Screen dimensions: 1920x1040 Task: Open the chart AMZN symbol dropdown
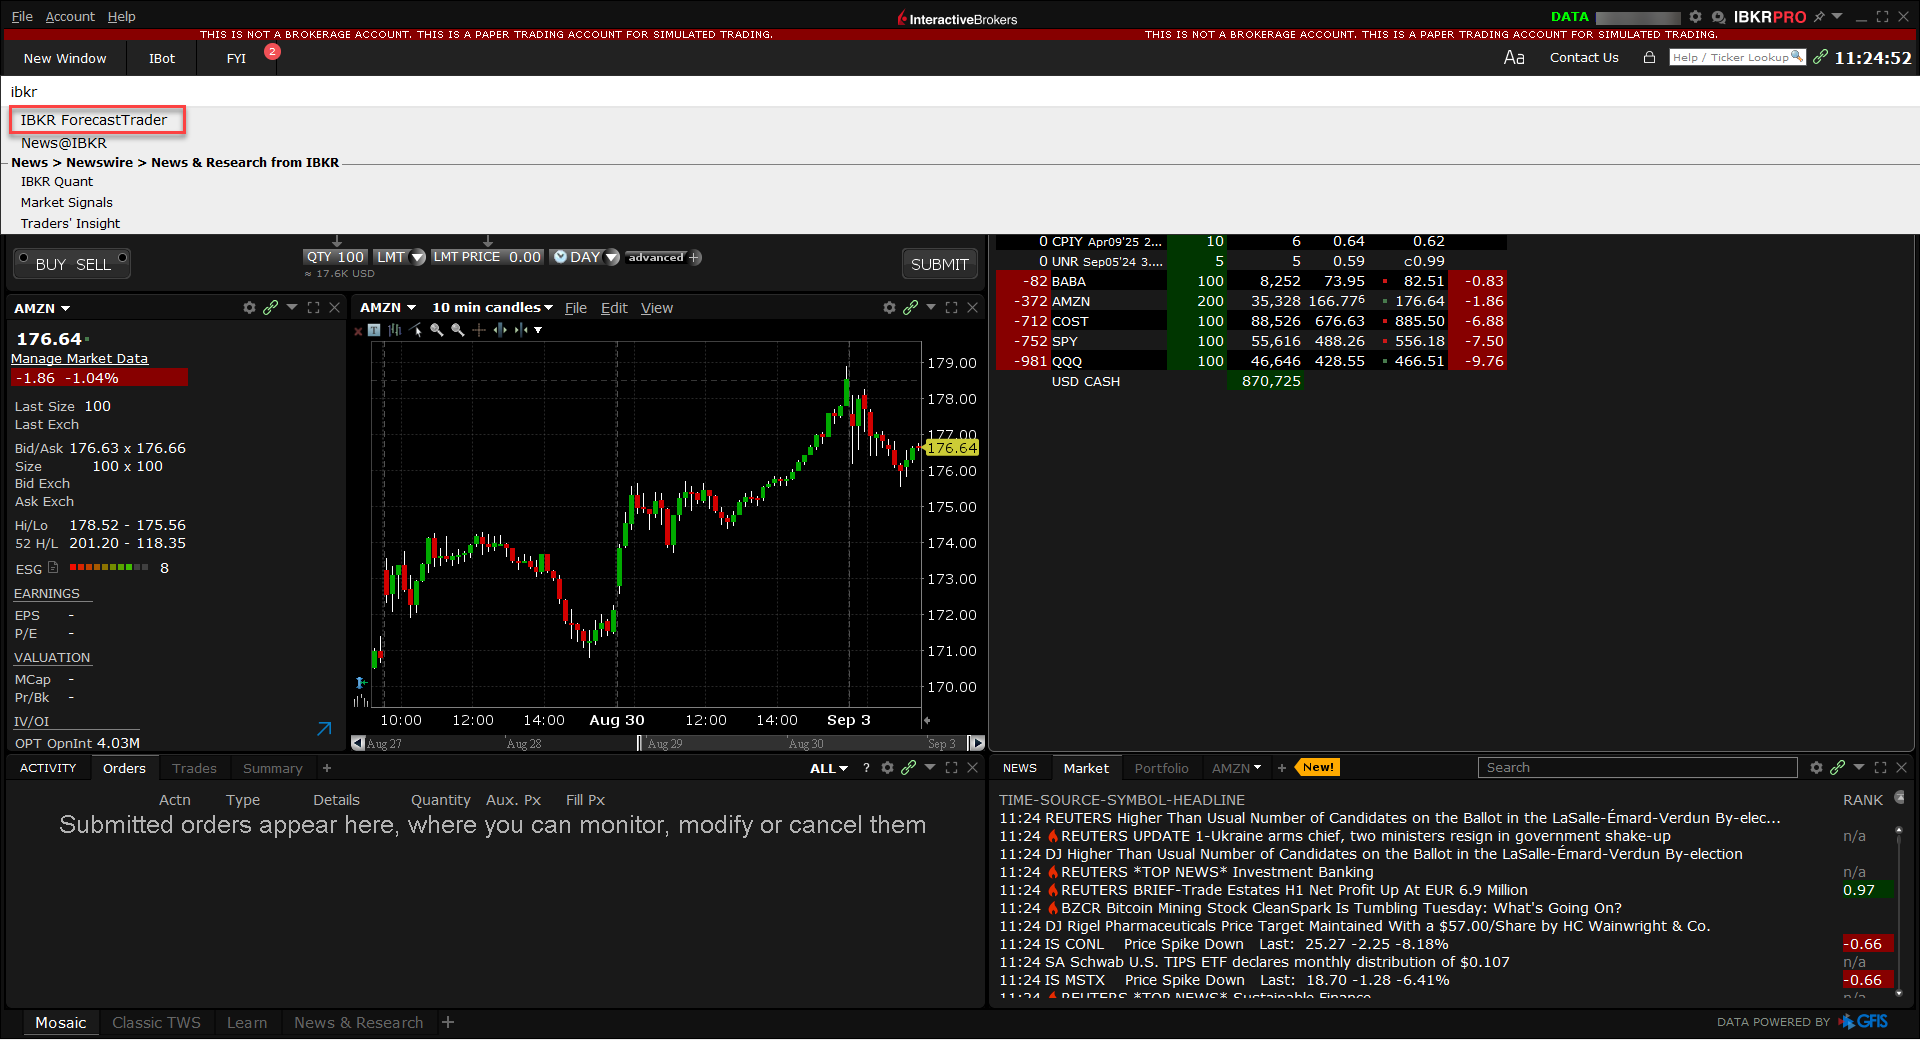(x=410, y=308)
